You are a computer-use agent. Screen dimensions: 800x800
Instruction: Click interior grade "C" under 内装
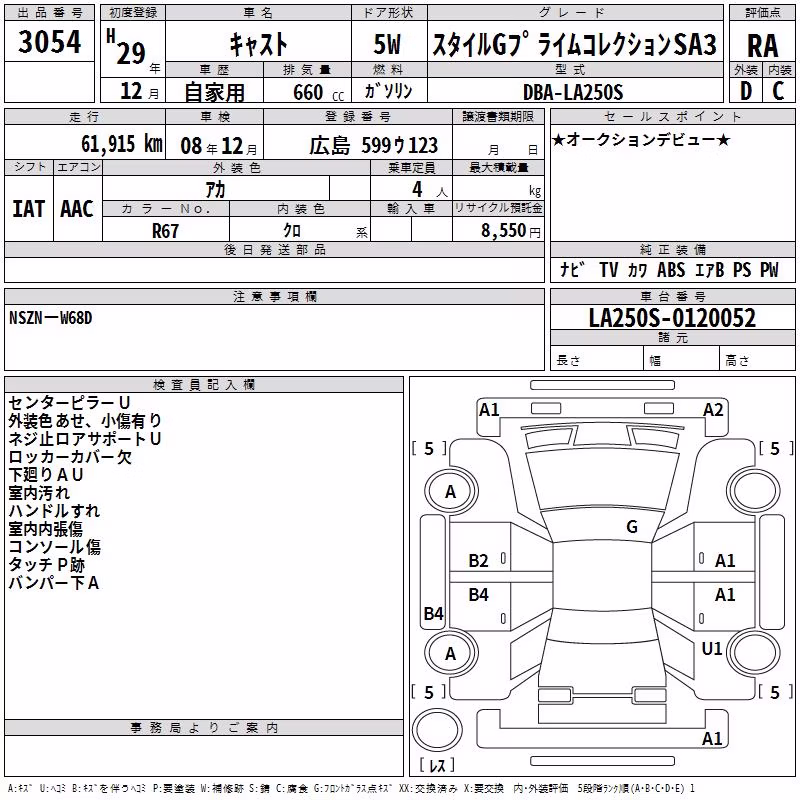(x=778, y=91)
